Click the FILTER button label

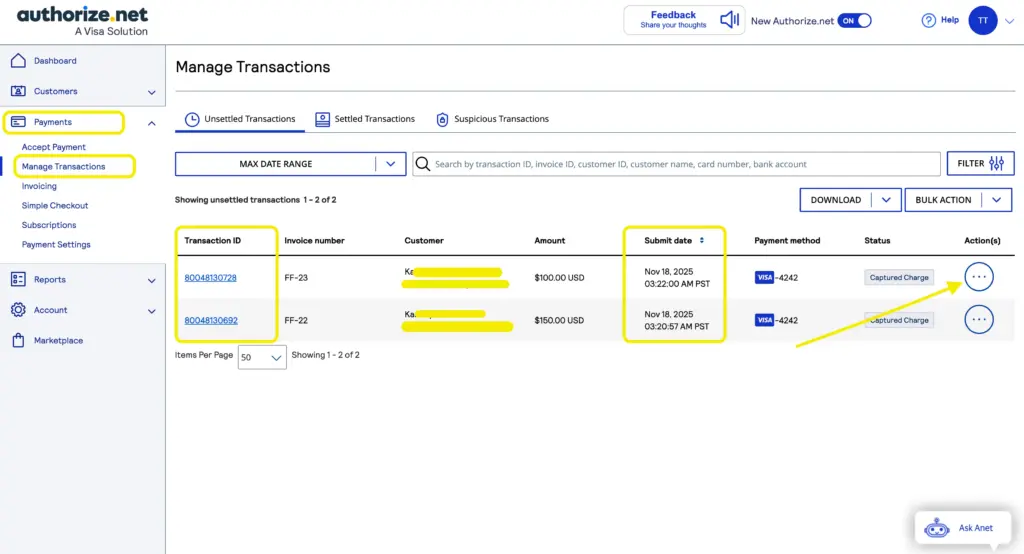click(x=970, y=163)
